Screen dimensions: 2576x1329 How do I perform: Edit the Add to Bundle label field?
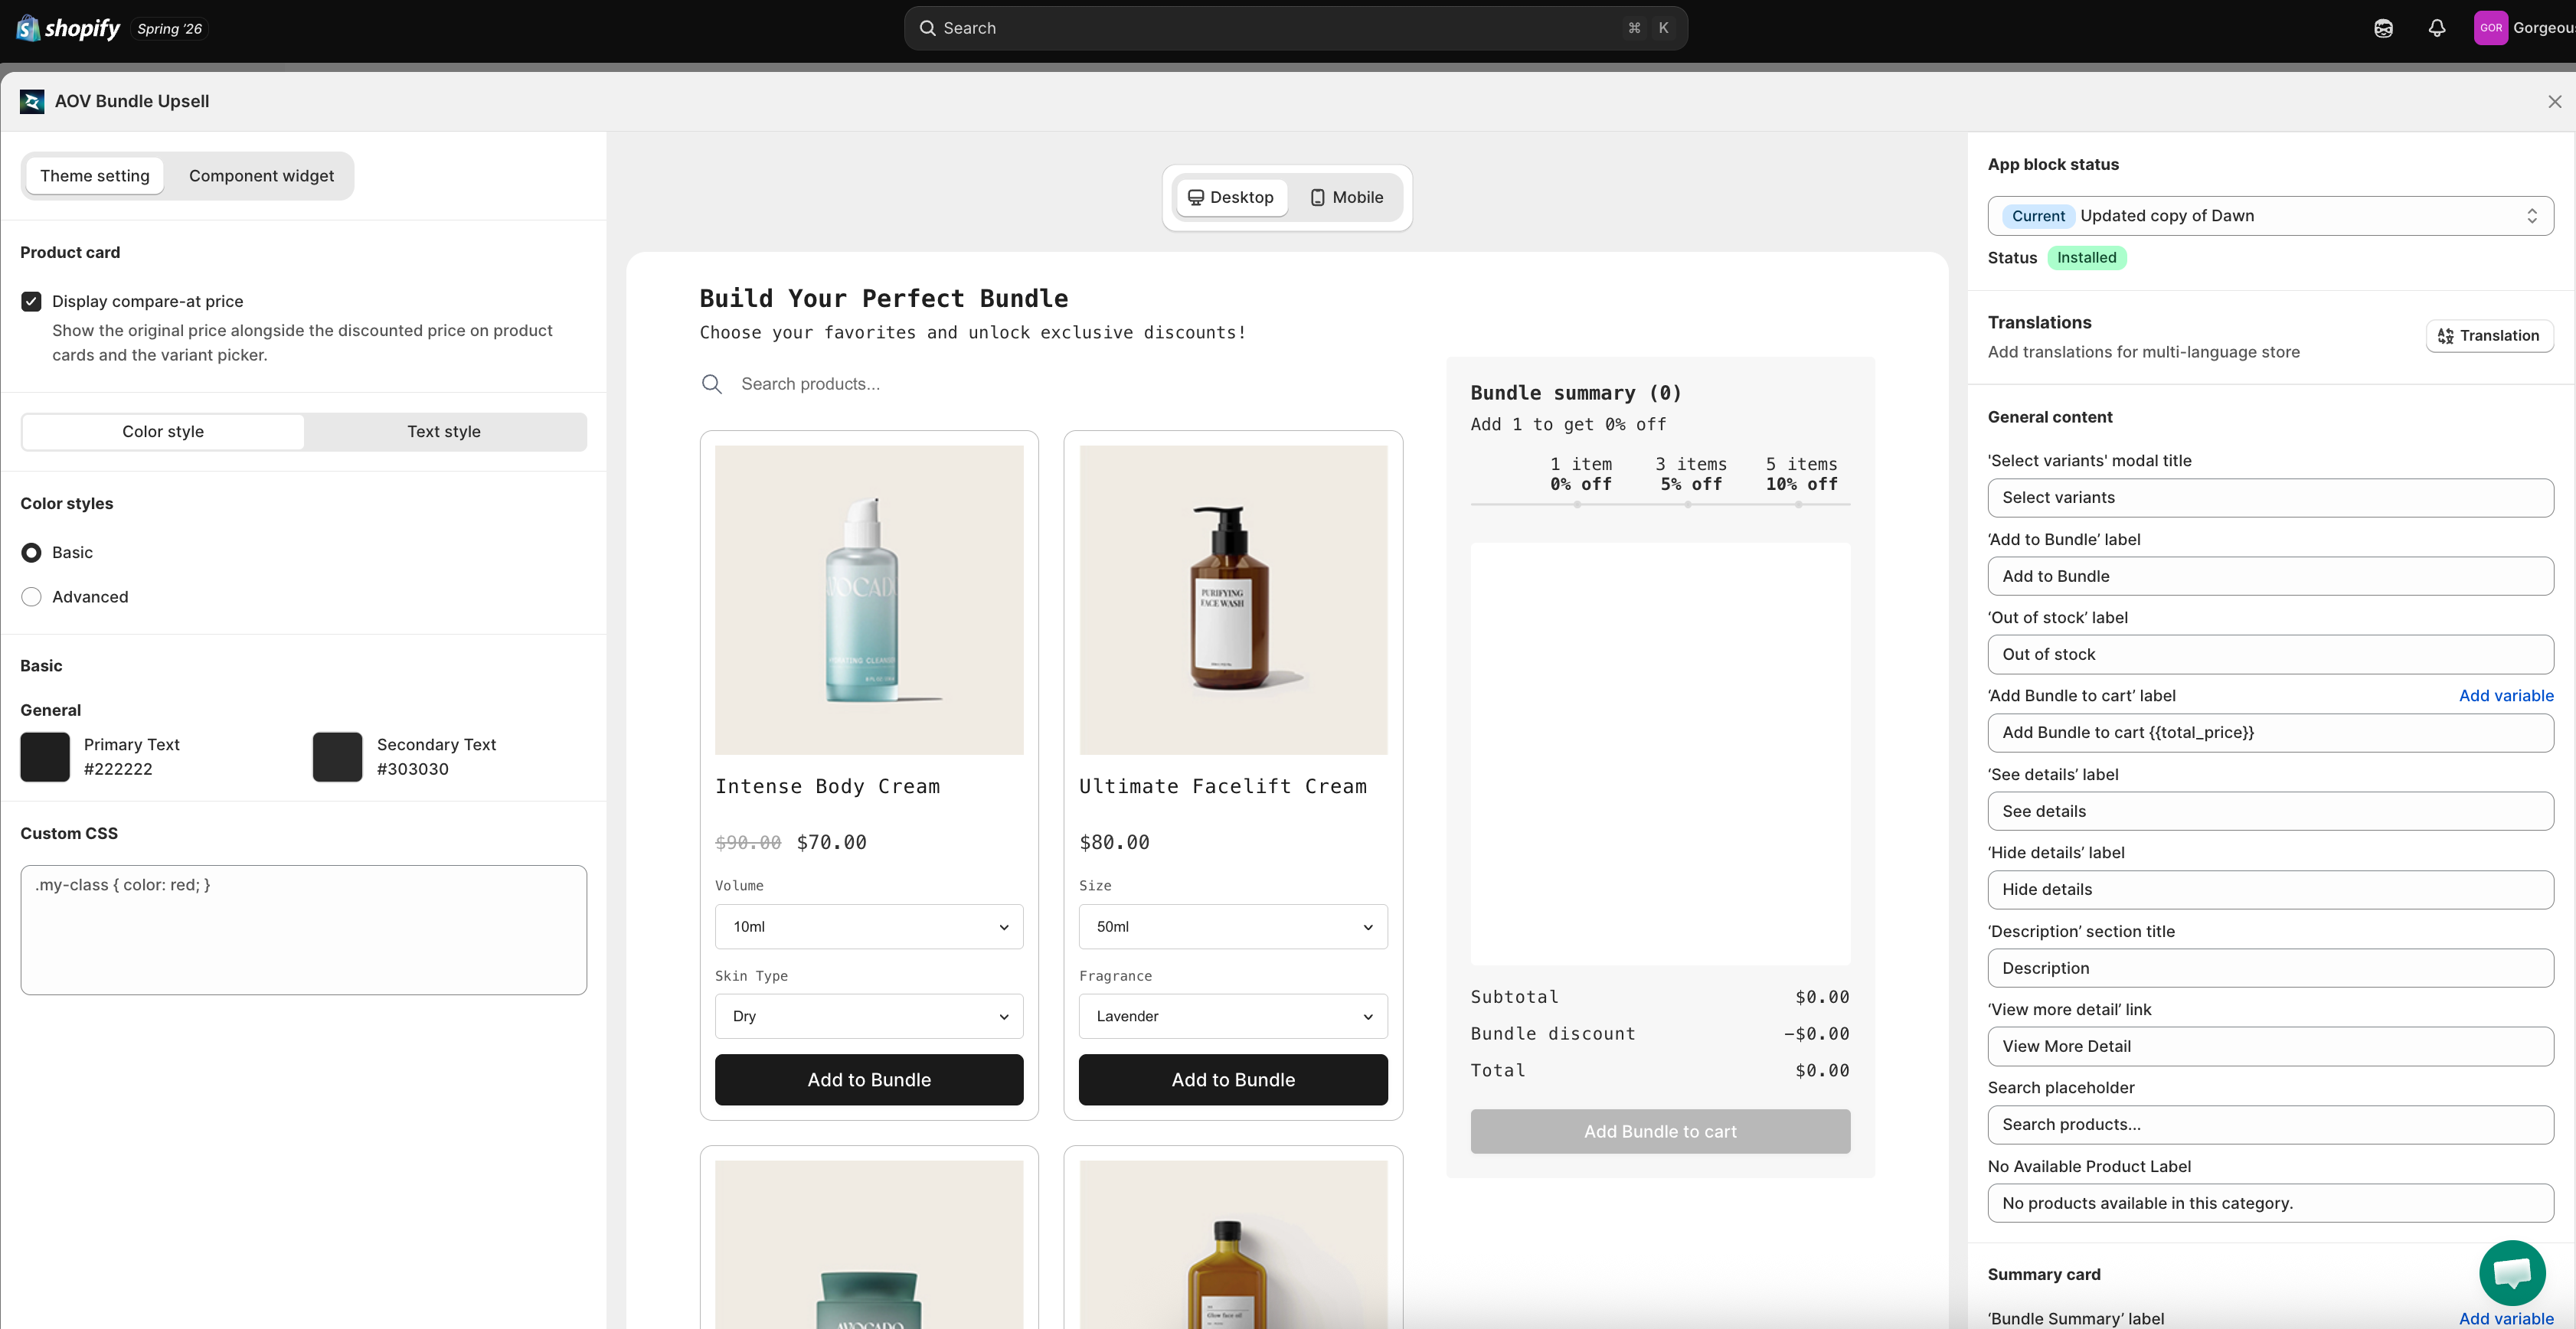coord(2270,576)
